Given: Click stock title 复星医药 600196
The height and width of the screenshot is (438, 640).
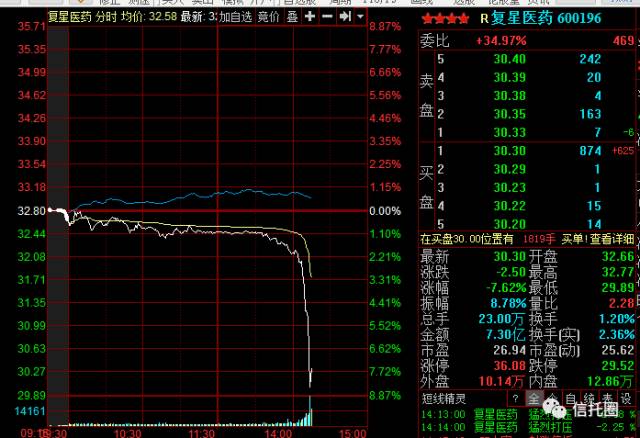Looking at the screenshot, I should 546,18.
